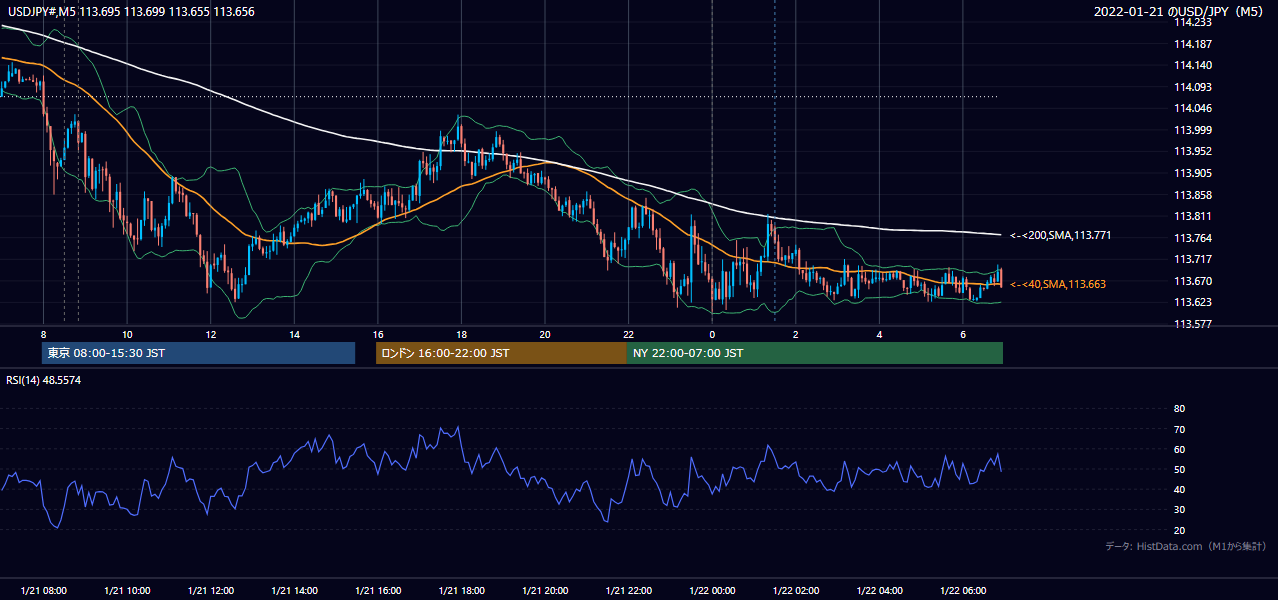This screenshot has height=600, width=1278.
Task: Click the hour label 0 under the chart
Action: pos(712,334)
